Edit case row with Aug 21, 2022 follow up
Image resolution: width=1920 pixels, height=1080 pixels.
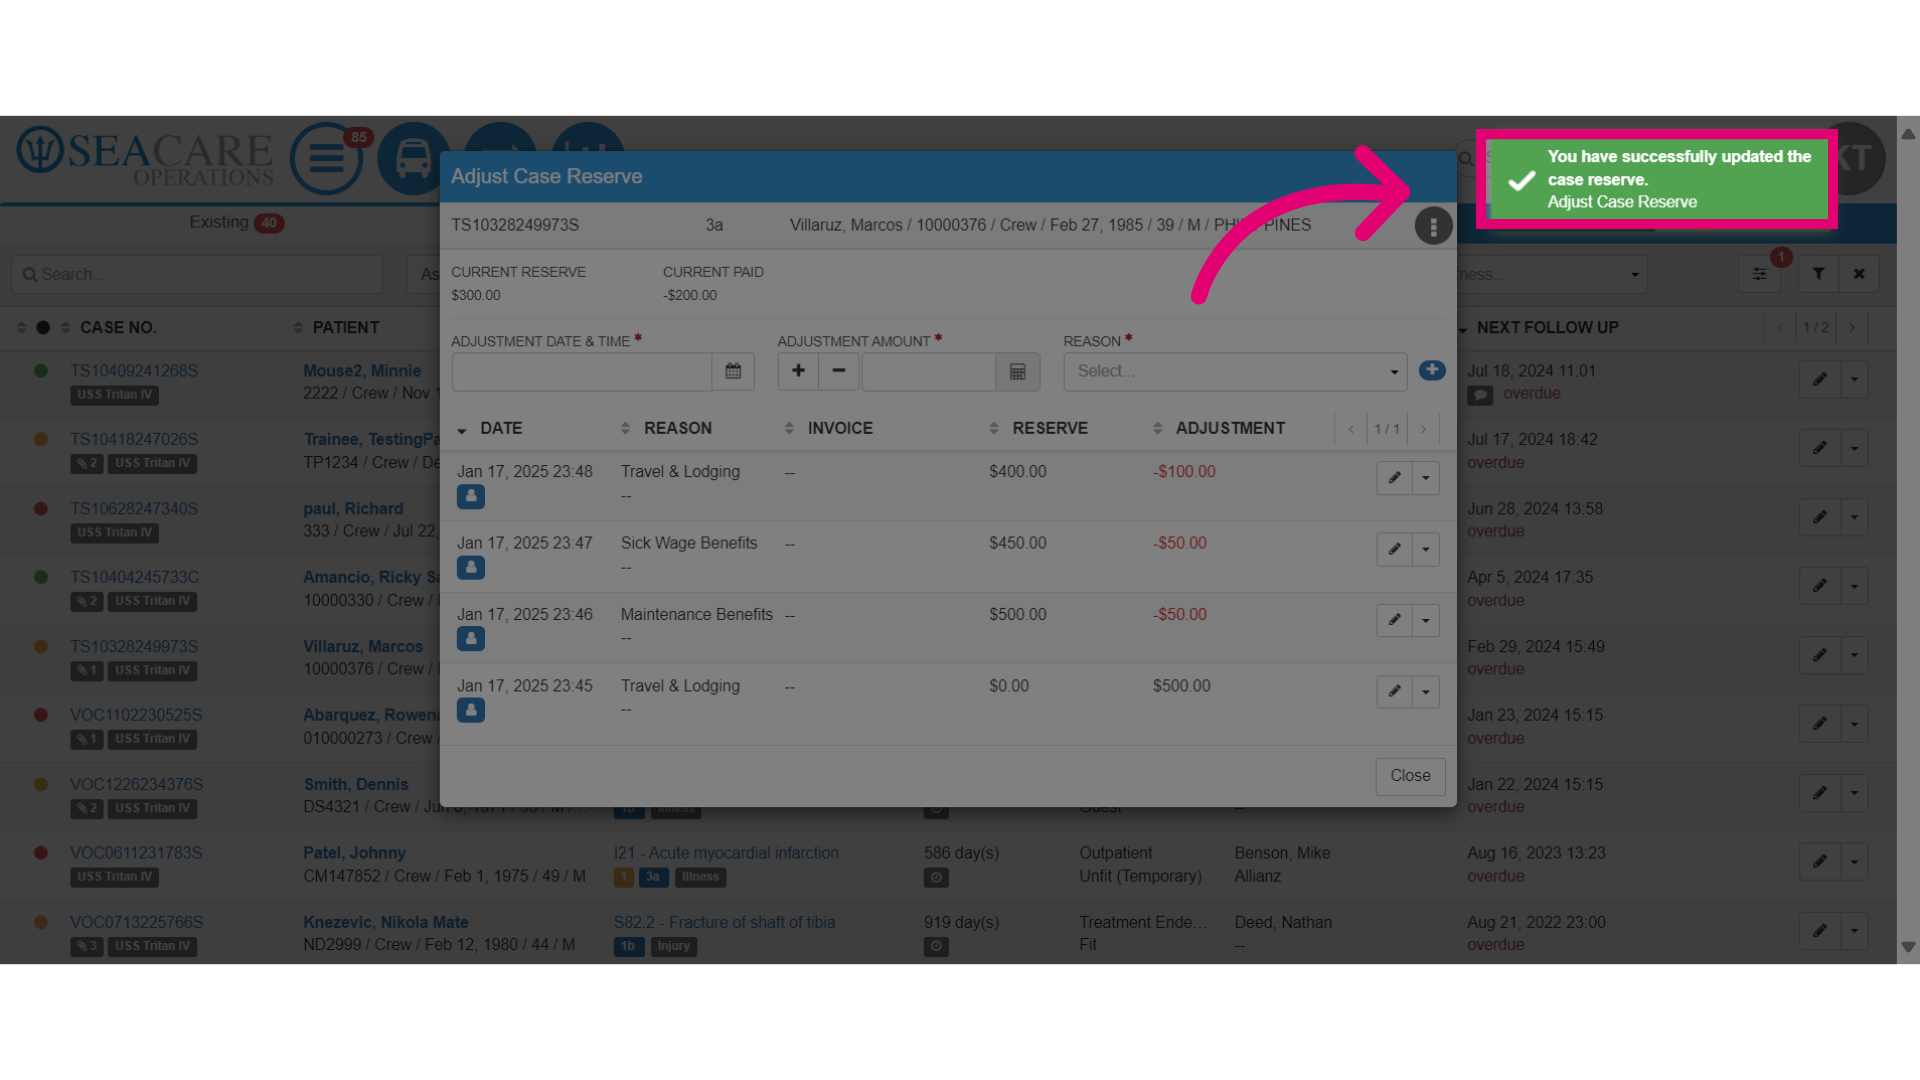[1820, 931]
